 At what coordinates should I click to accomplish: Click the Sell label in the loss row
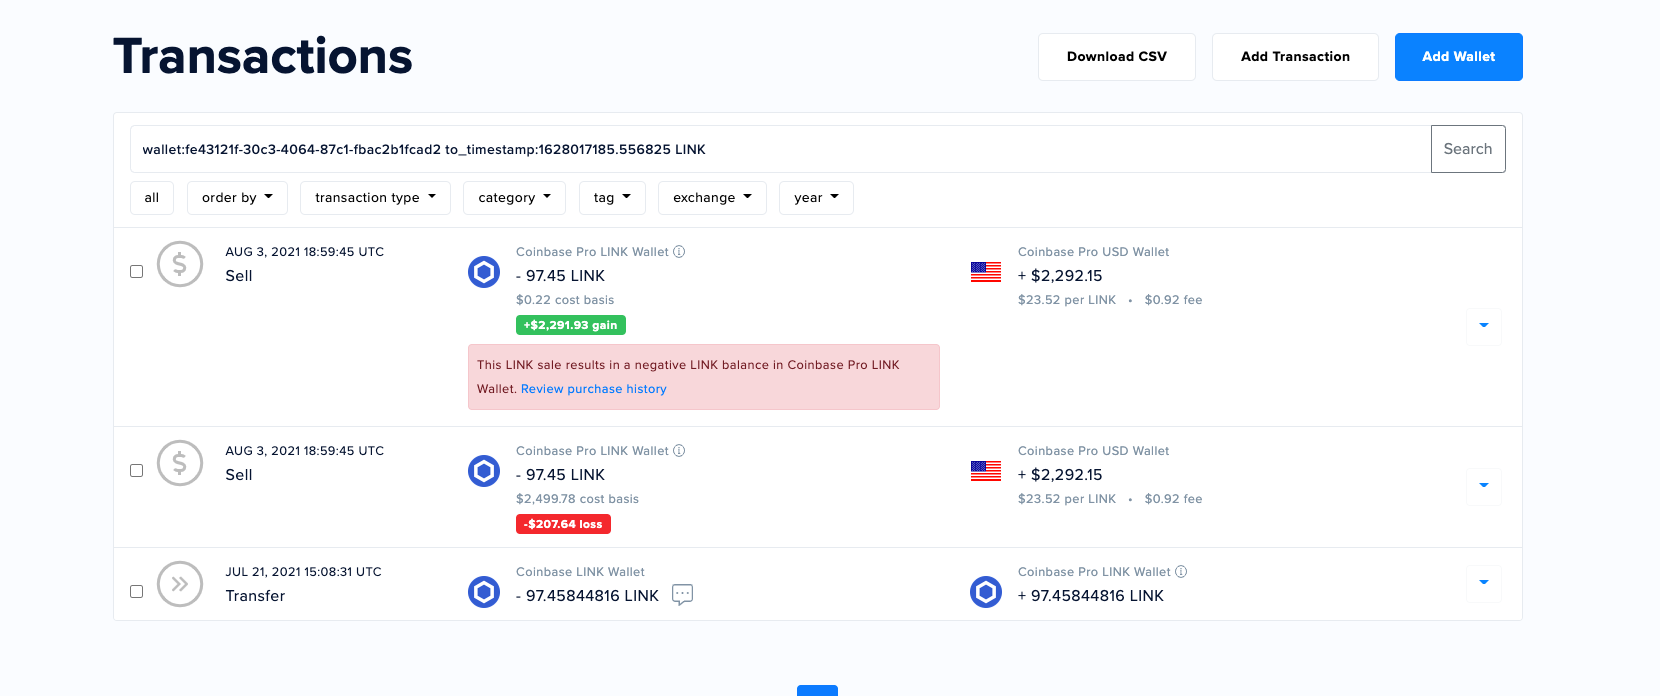tap(239, 475)
